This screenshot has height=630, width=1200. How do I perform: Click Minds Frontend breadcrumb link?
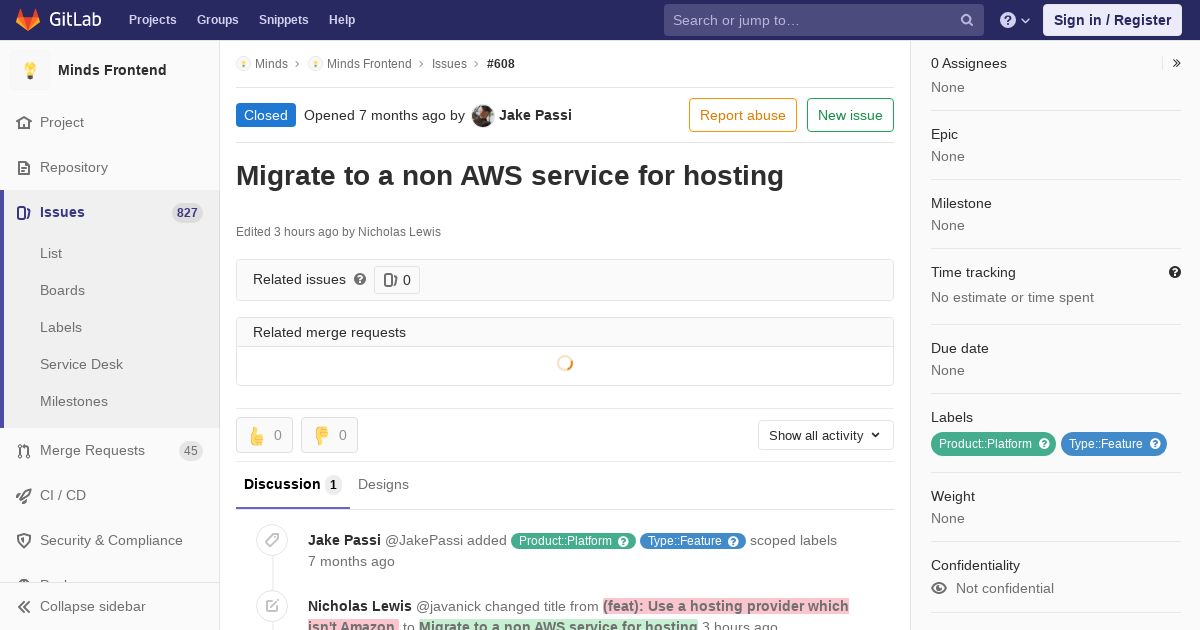pyautogui.click(x=369, y=64)
